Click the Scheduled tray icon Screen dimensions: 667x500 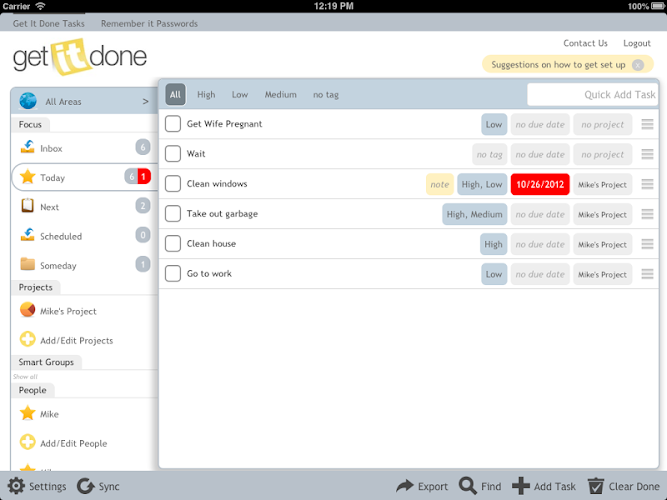[x=28, y=235]
